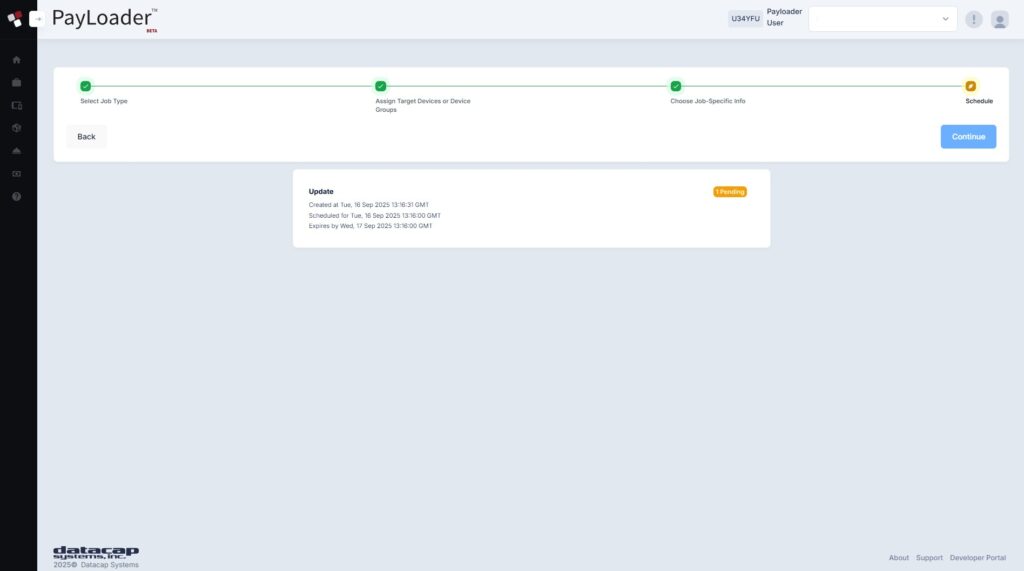Viewport: 1024px width, 571px height.
Task: Click the Schedule step label
Action: [979, 101]
